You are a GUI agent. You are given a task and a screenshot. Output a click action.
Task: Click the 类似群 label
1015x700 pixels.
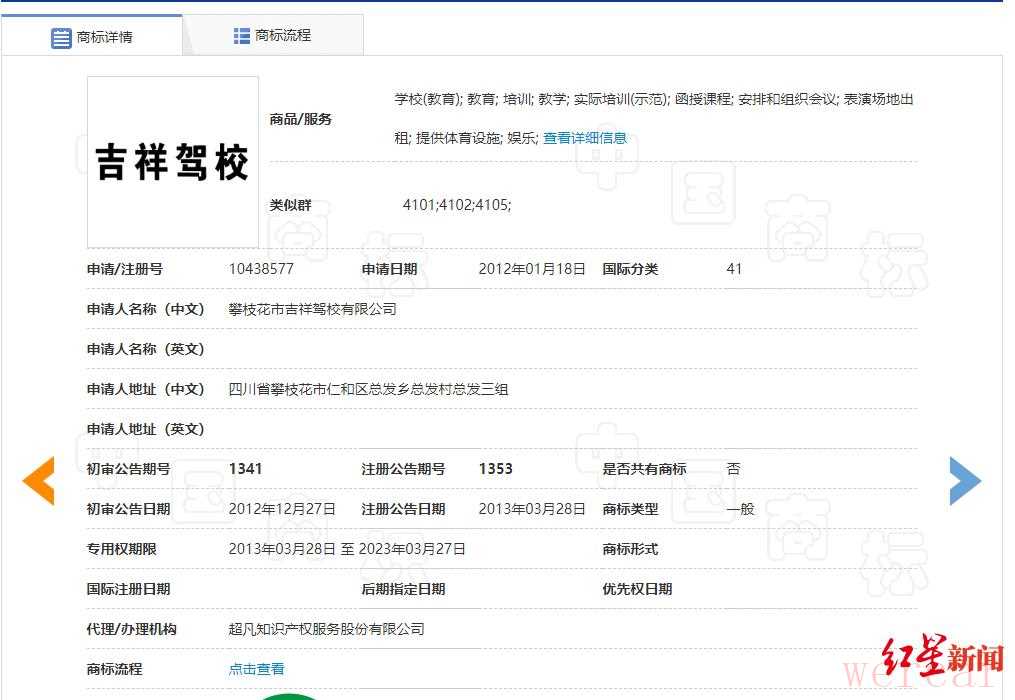click(x=291, y=205)
